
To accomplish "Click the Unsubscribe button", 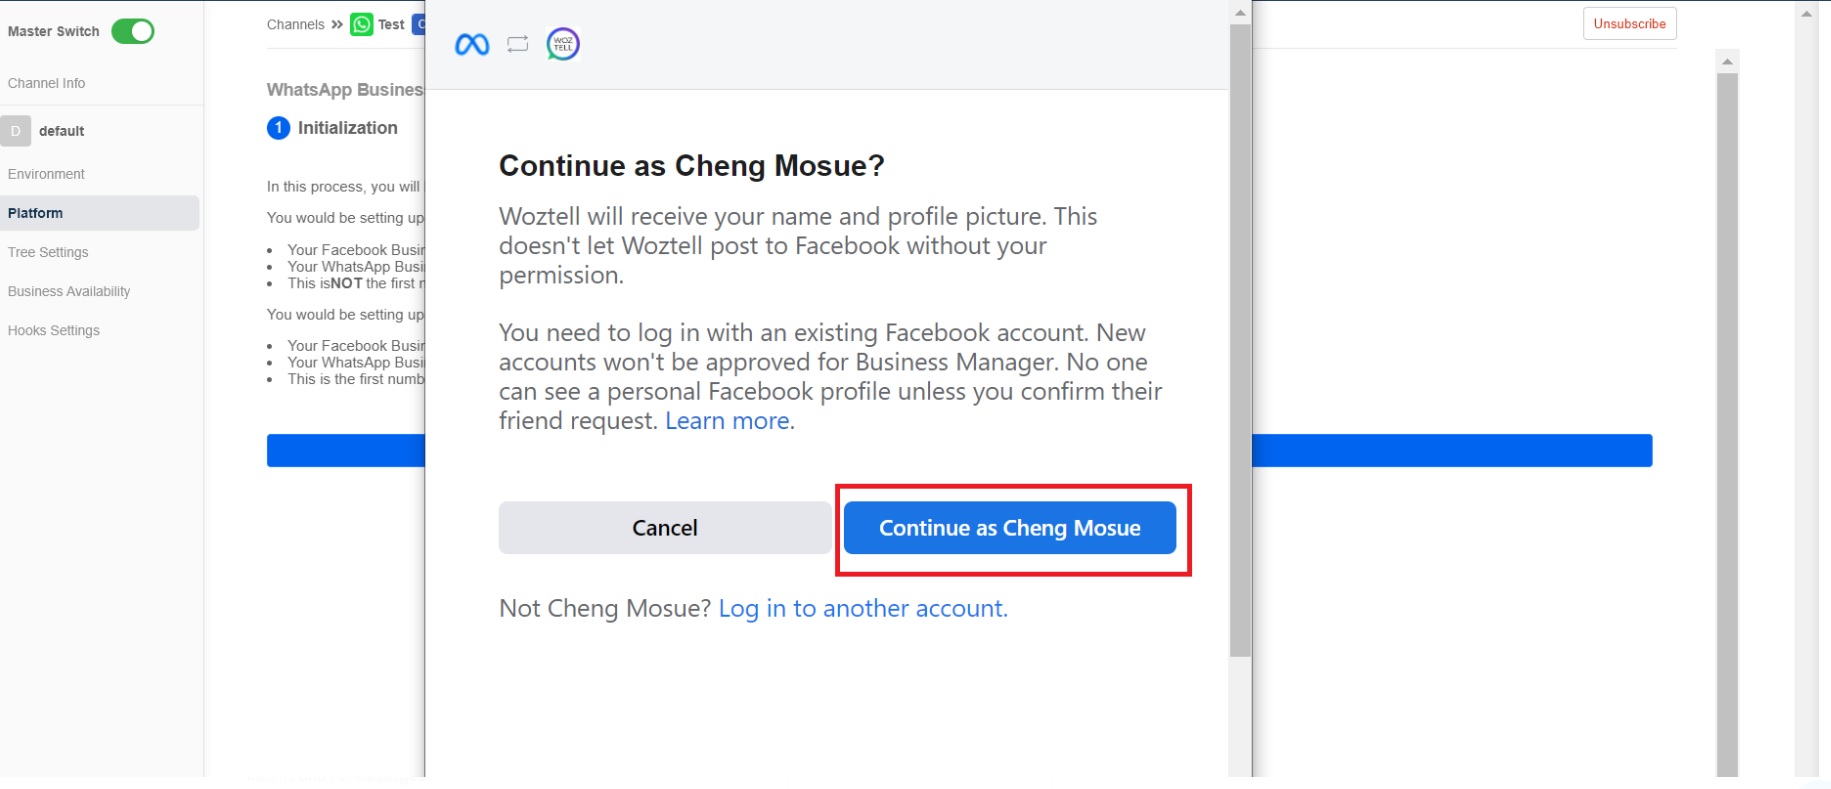I will click(1629, 23).
